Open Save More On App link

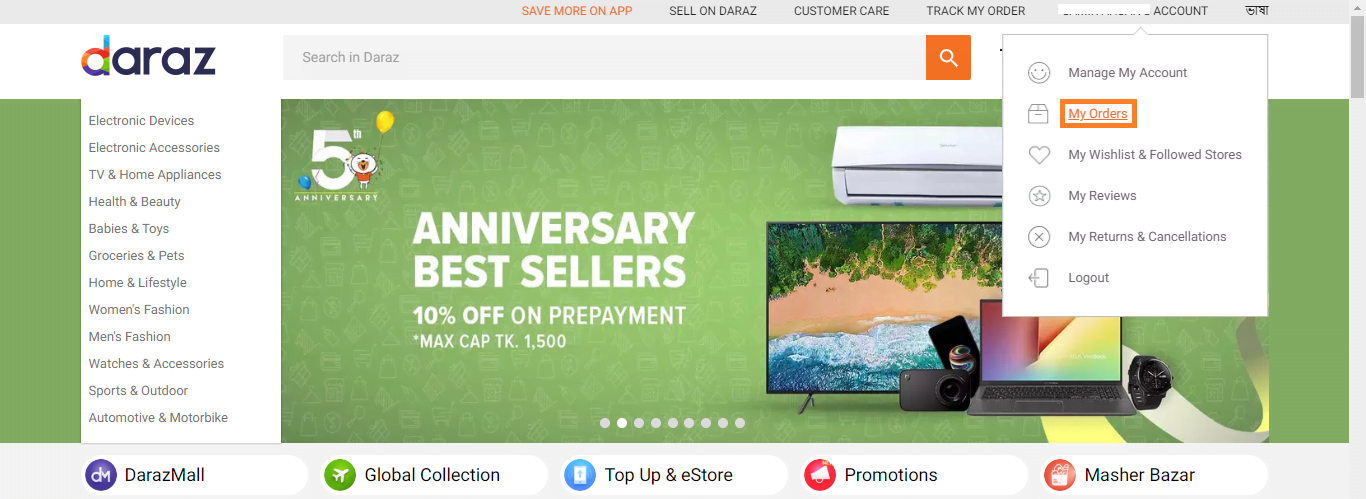577,11
